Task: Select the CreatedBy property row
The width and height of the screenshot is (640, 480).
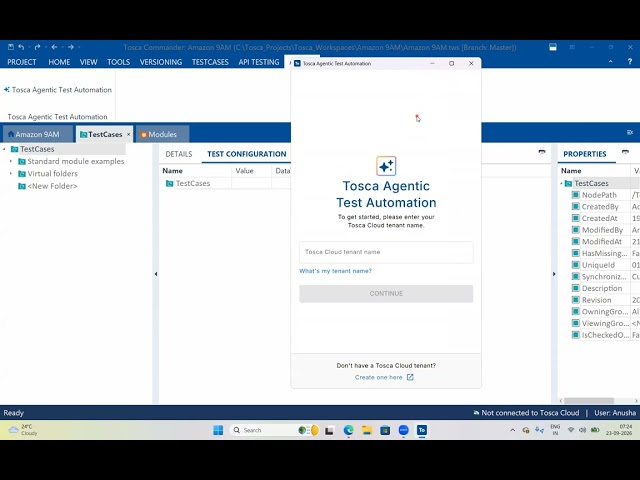Action: [x=600, y=207]
